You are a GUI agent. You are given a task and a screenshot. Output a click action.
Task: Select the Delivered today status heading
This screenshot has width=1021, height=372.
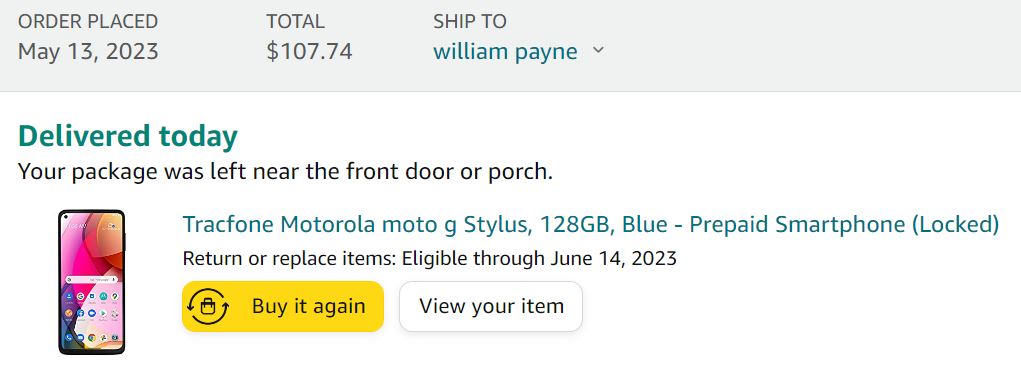(128, 137)
